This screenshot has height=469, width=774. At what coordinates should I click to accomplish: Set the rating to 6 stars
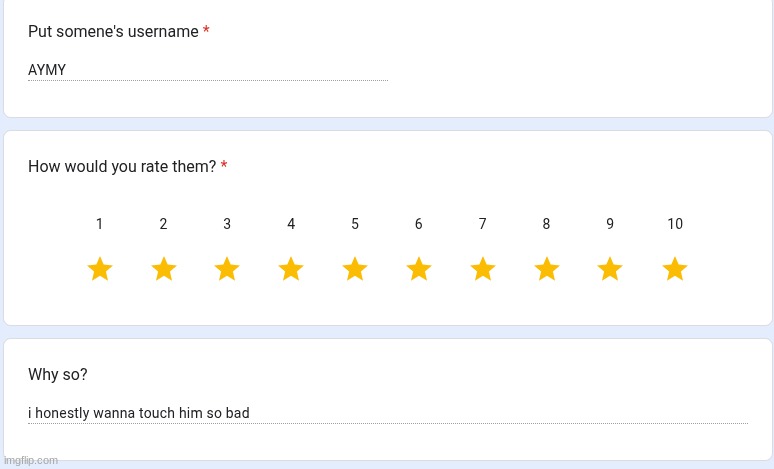[x=419, y=269]
